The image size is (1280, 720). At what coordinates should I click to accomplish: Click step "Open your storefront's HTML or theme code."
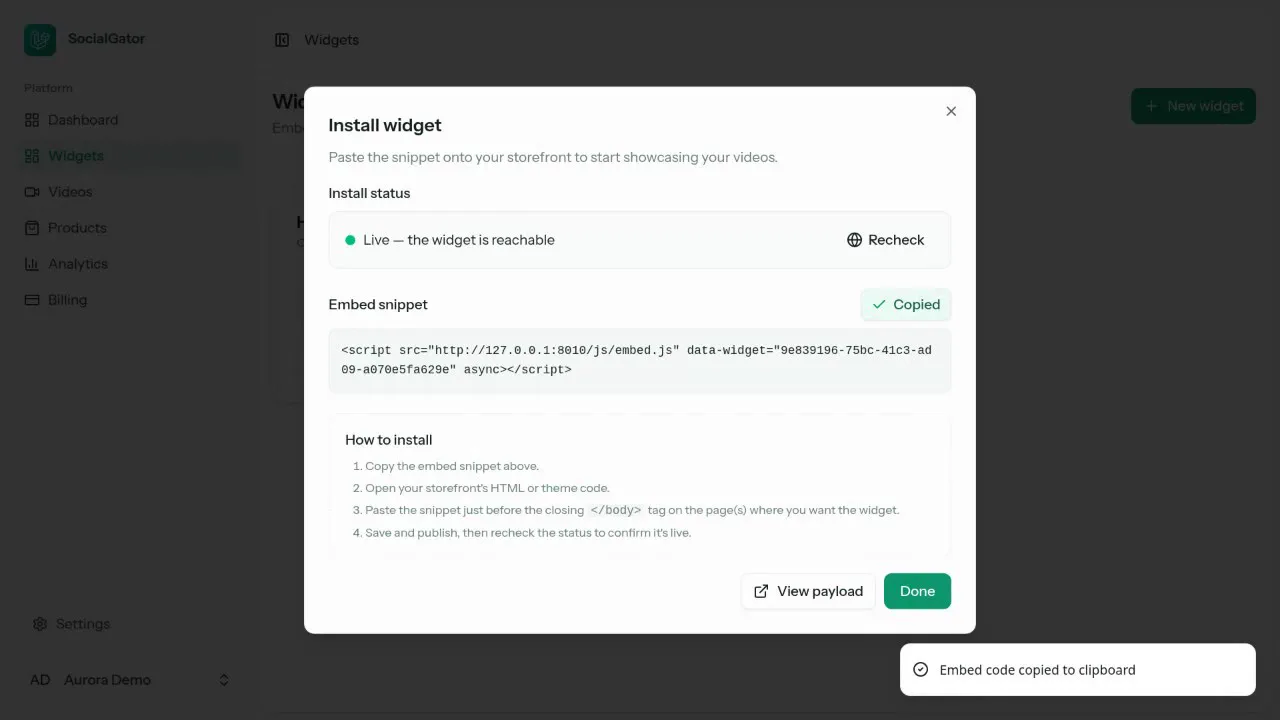coord(487,488)
